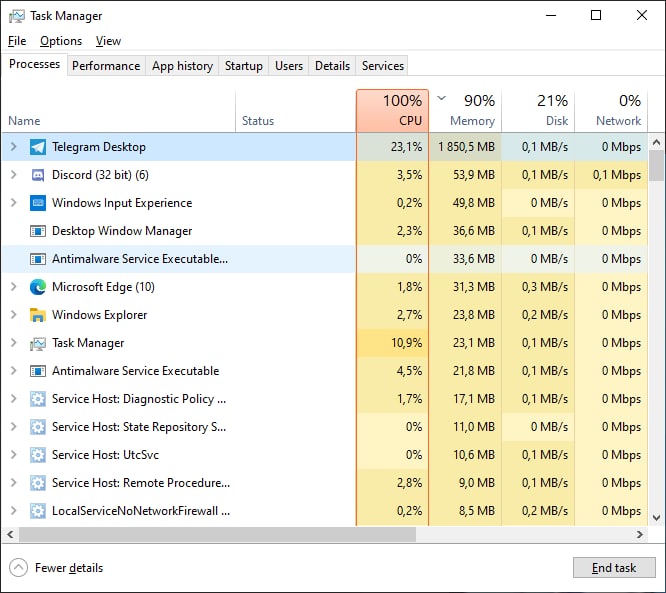Click the vertical scrollbar up arrow
Screen dimensions: 666x593
[x=656, y=143]
